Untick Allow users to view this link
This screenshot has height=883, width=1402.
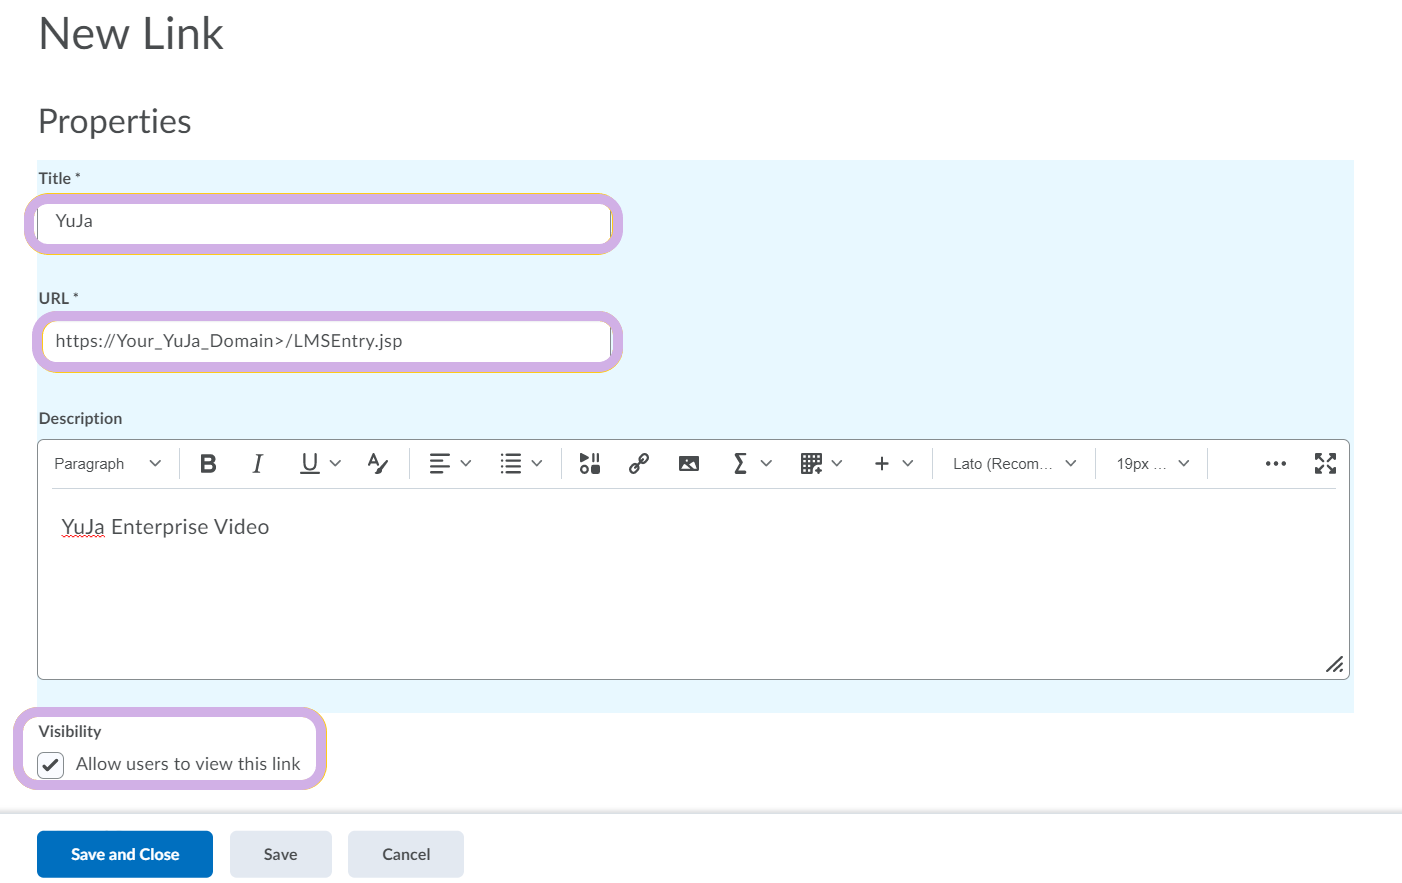tap(51, 765)
